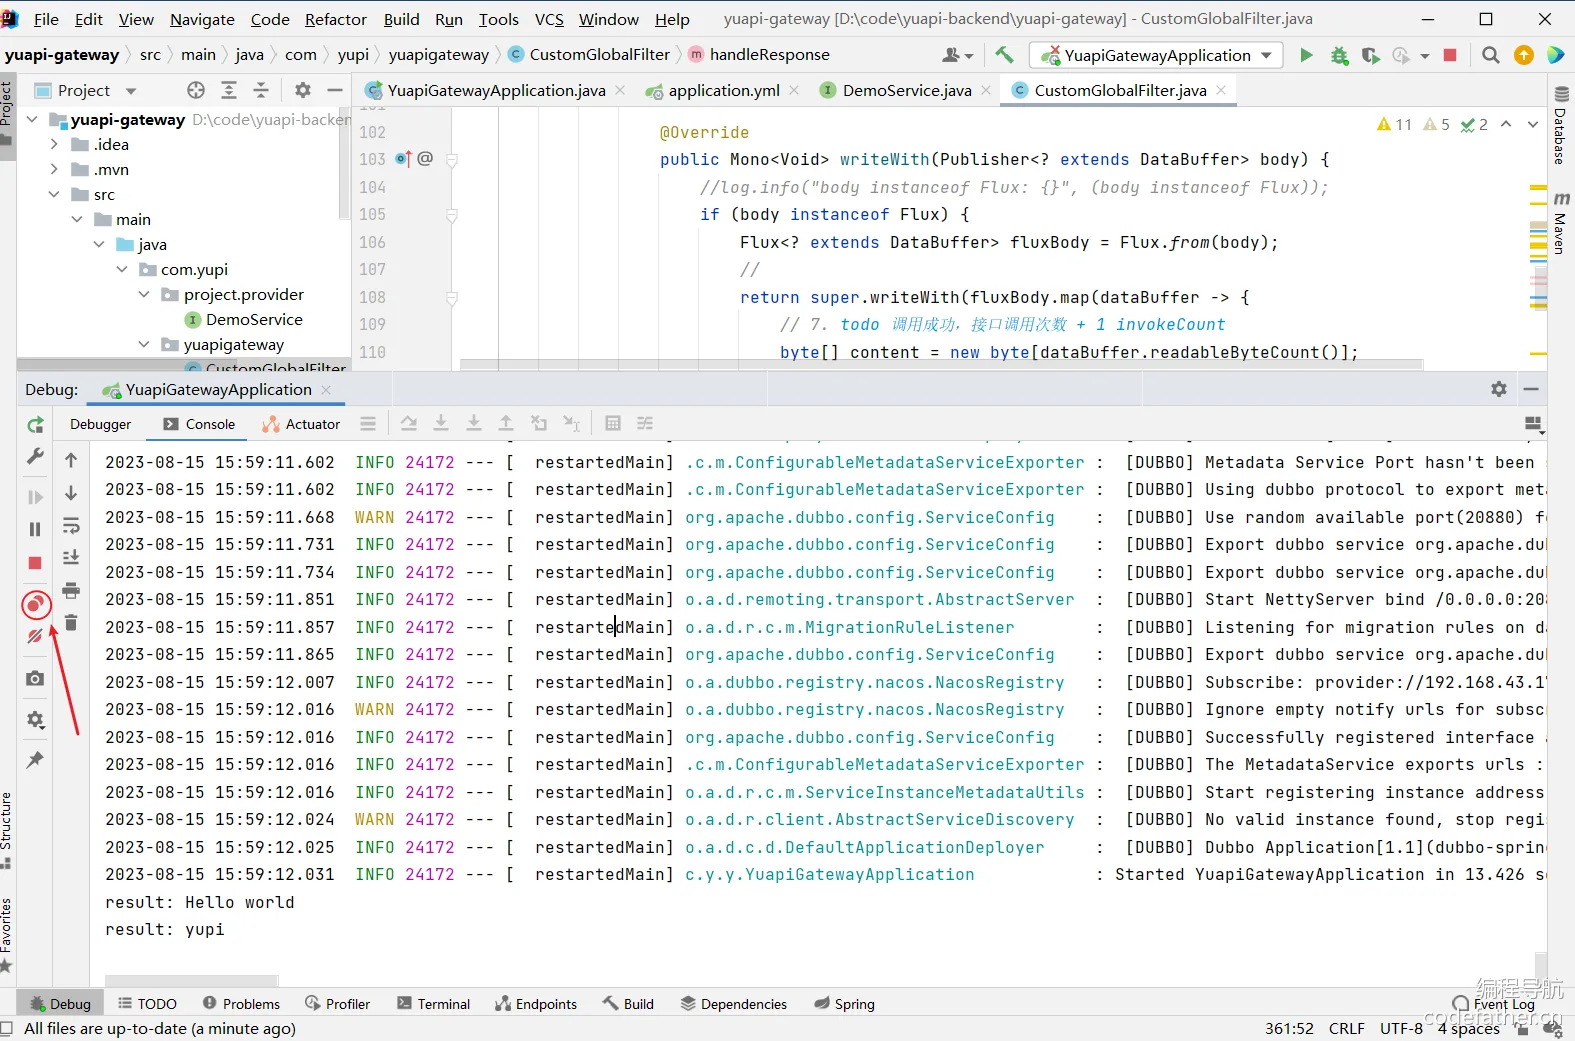Close the YuapiGatewayApplication.java editor tab
The width and height of the screenshot is (1575, 1041).
[621, 90]
